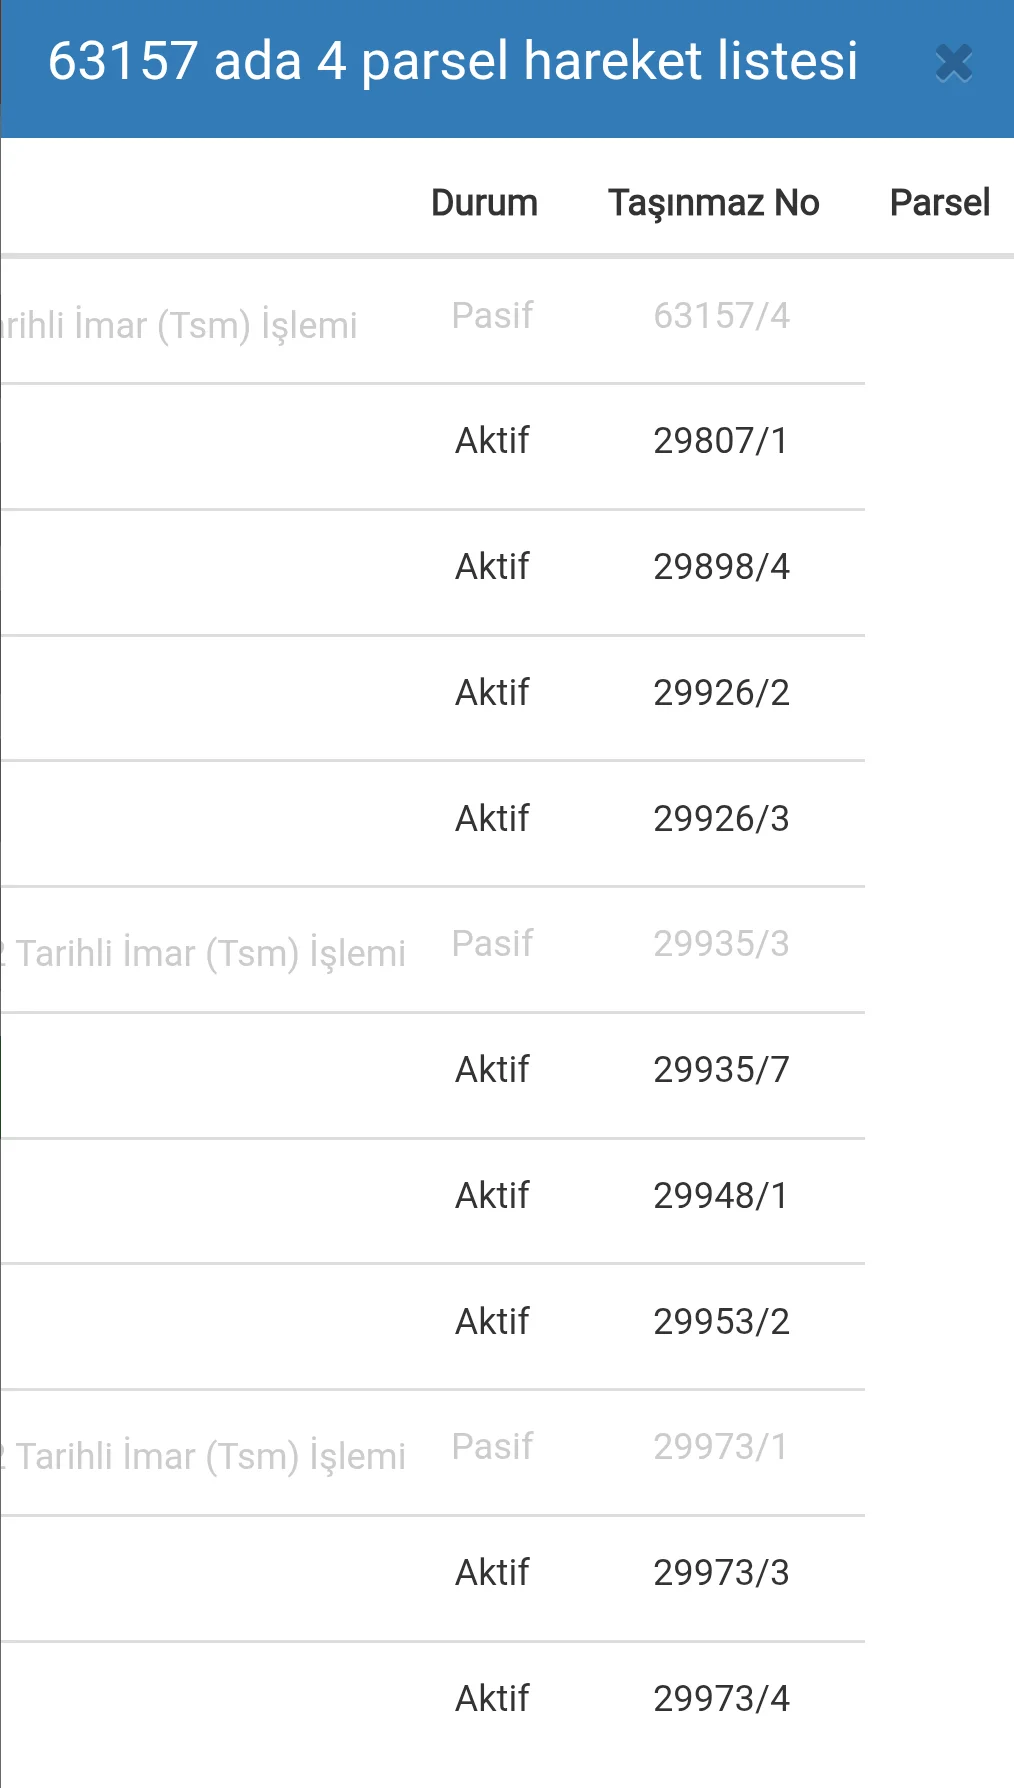The height and width of the screenshot is (1788, 1014).
Task: Click the Parsel column header
Action: 939,203
